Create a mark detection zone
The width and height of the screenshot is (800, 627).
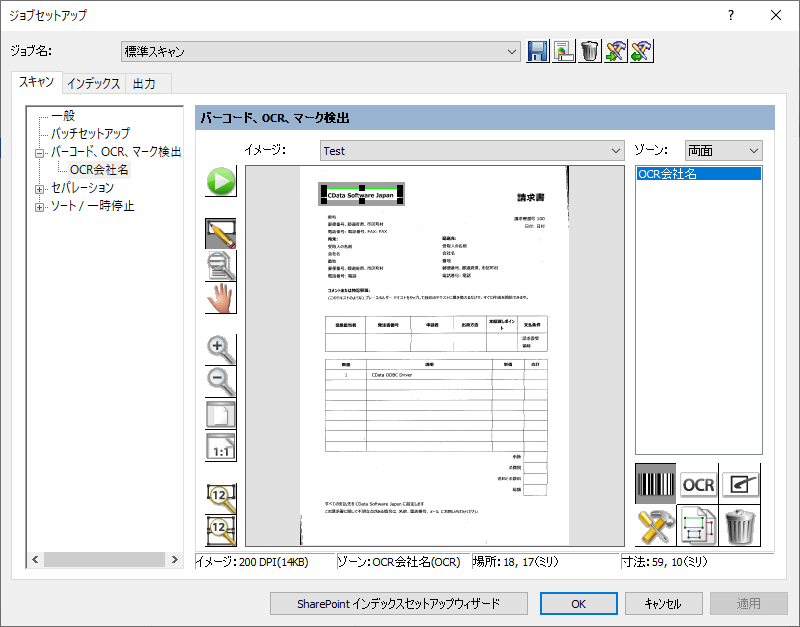pyautogui.click(x=740, y=484)
